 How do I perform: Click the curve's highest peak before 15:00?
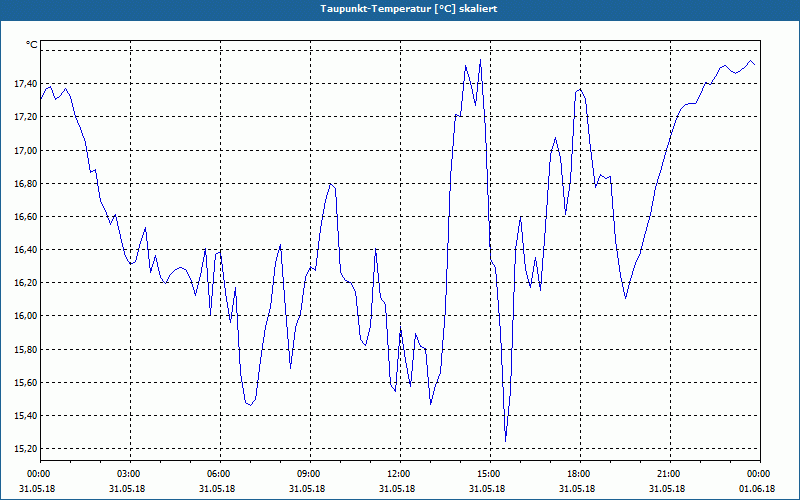point(480,60)
